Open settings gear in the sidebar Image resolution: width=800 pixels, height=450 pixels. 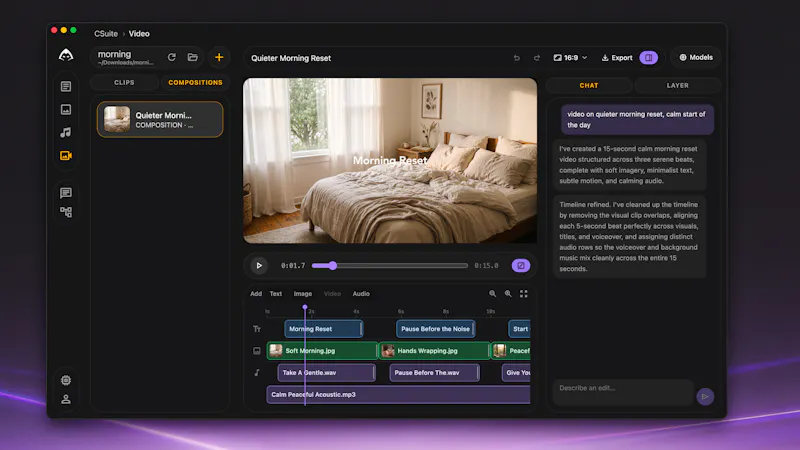pyautogui.click(x=66, y=380)
